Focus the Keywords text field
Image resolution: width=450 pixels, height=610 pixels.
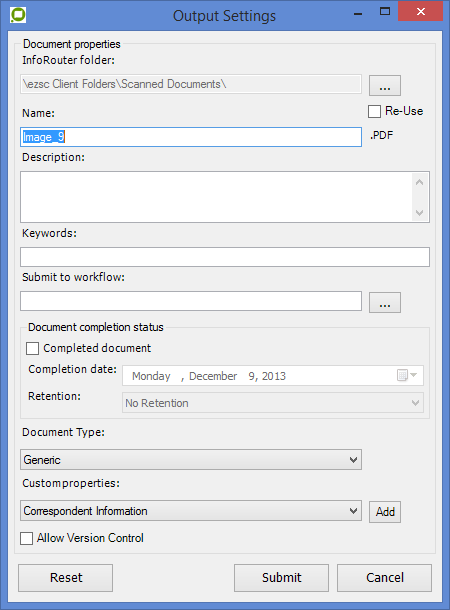225,257
